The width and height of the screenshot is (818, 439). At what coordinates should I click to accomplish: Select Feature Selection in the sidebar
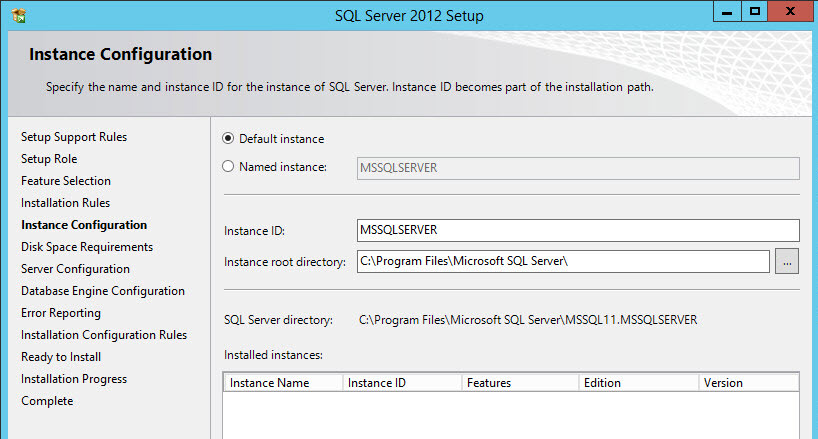click(66, 181)
